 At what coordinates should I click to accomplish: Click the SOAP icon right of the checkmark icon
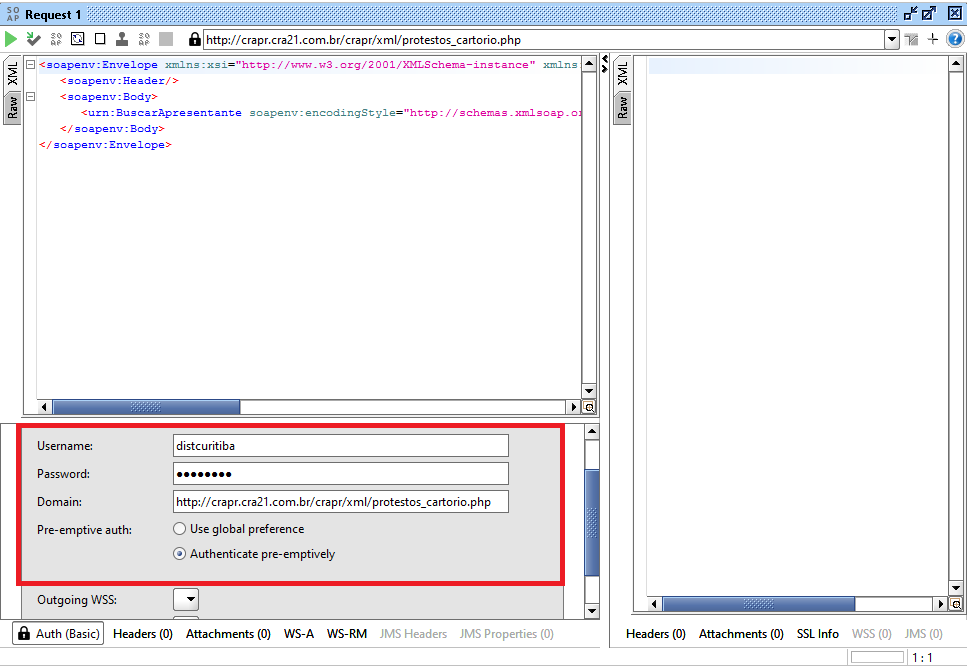56,39
